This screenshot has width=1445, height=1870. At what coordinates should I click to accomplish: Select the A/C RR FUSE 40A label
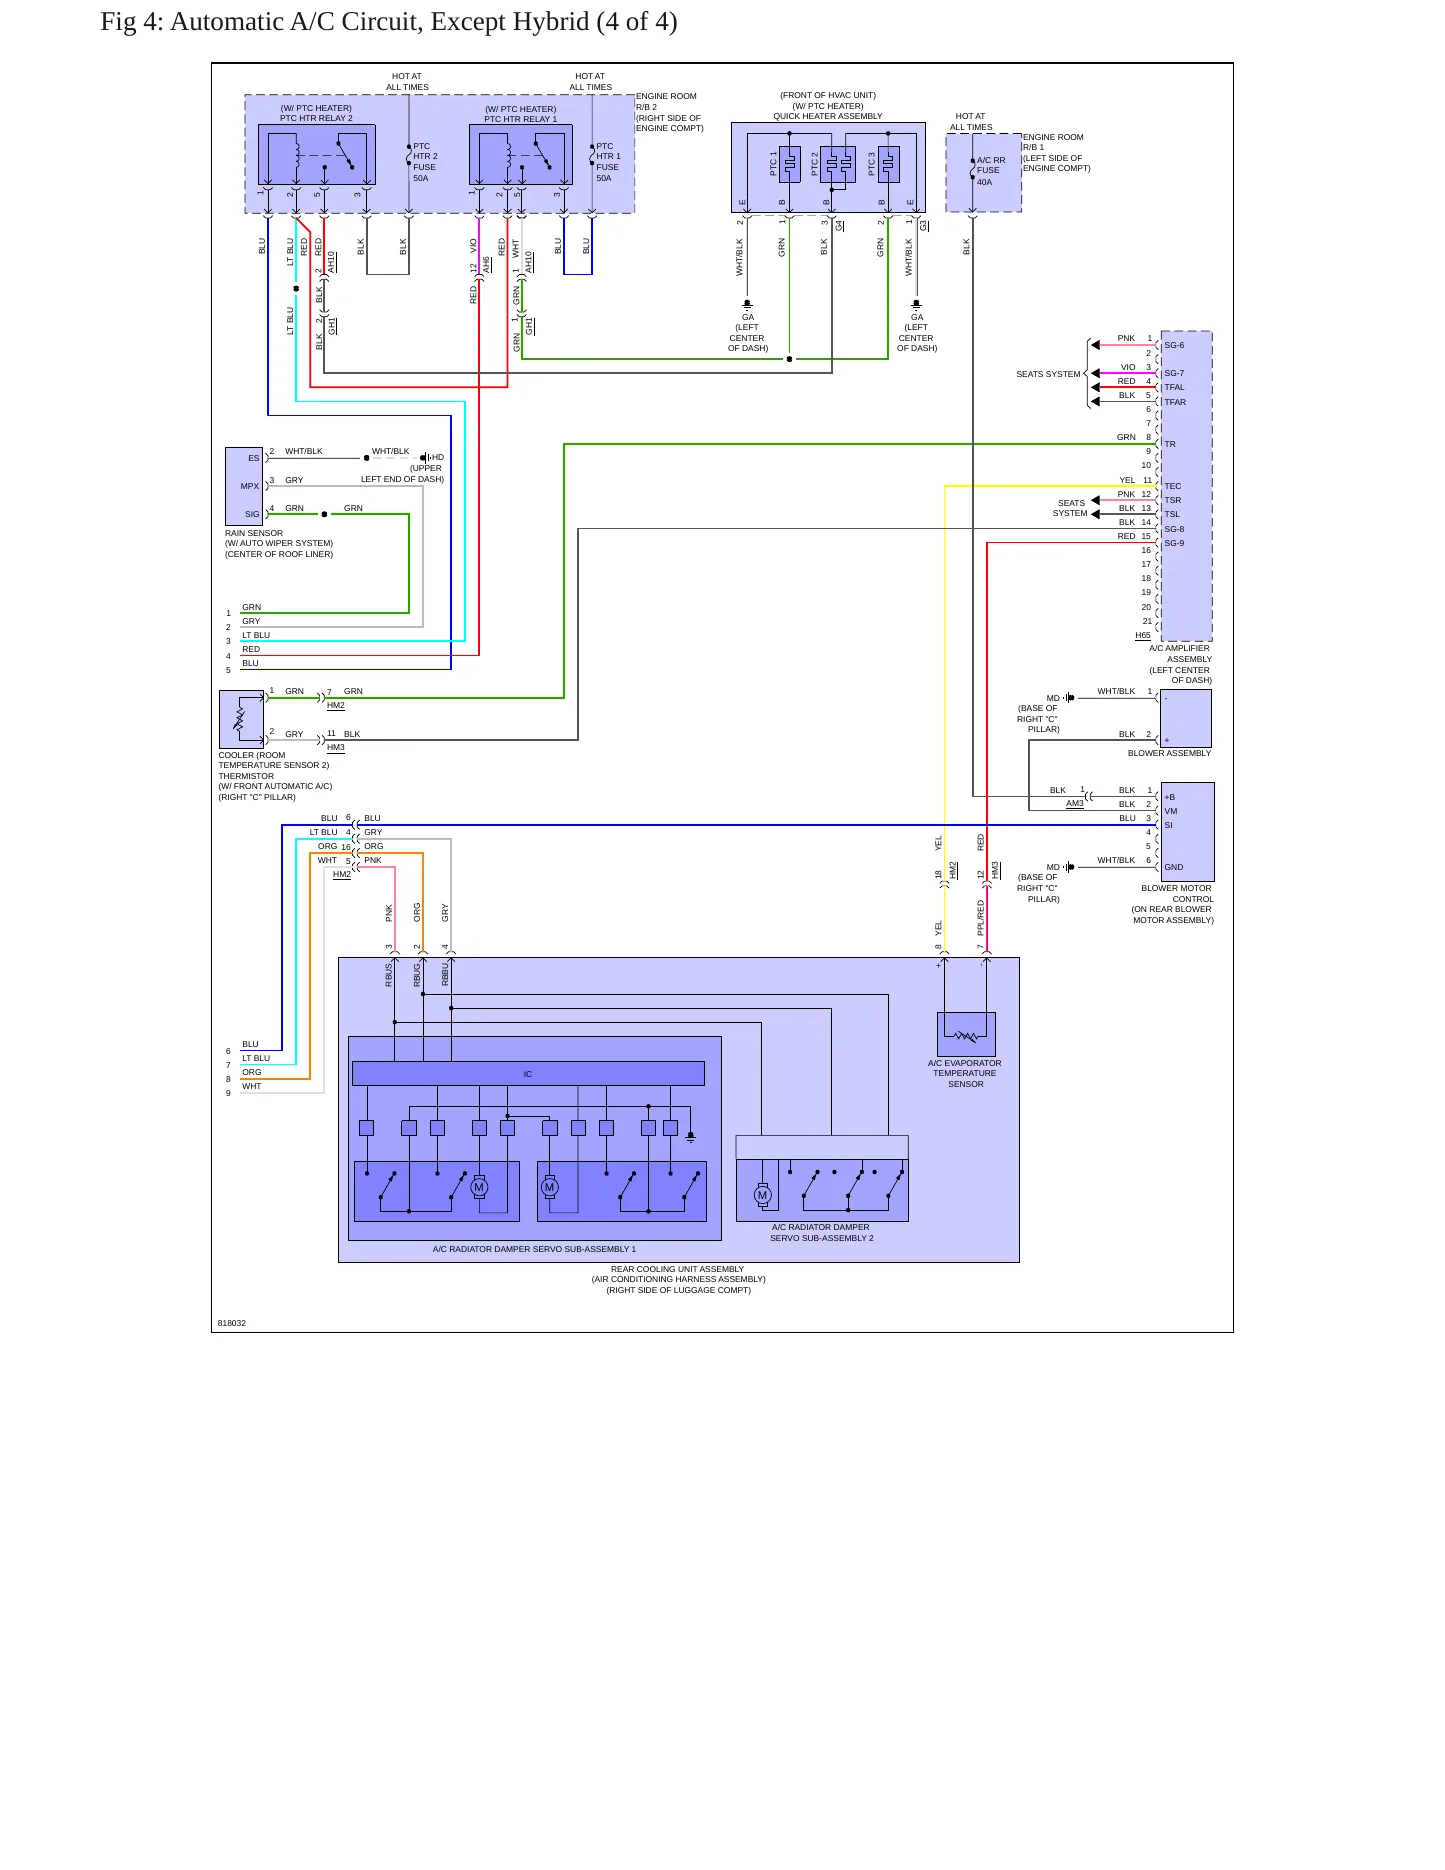(990, 171)
